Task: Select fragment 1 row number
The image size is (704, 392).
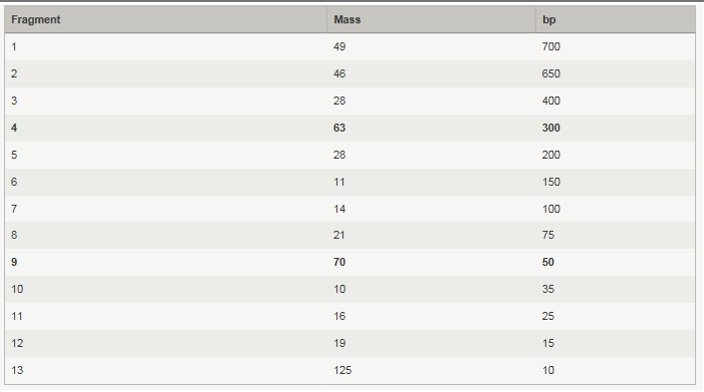Action: [14, 47]
